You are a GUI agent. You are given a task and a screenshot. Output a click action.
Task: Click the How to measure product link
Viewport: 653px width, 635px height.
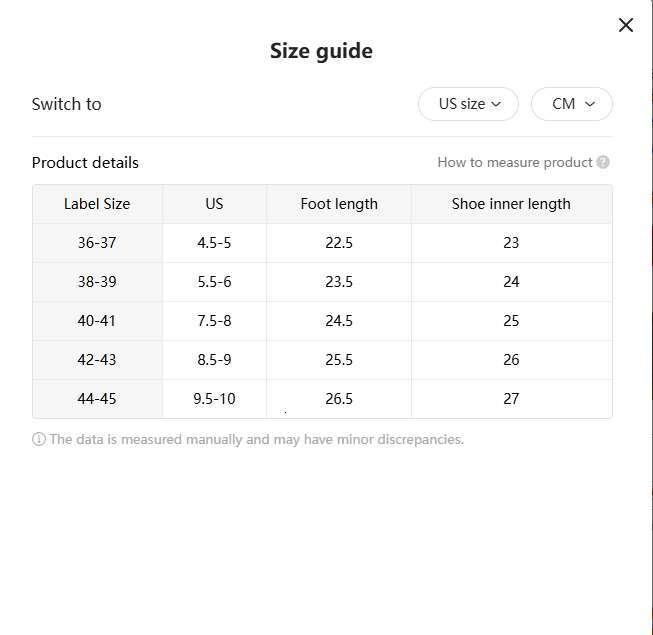[x=514, y=162]
